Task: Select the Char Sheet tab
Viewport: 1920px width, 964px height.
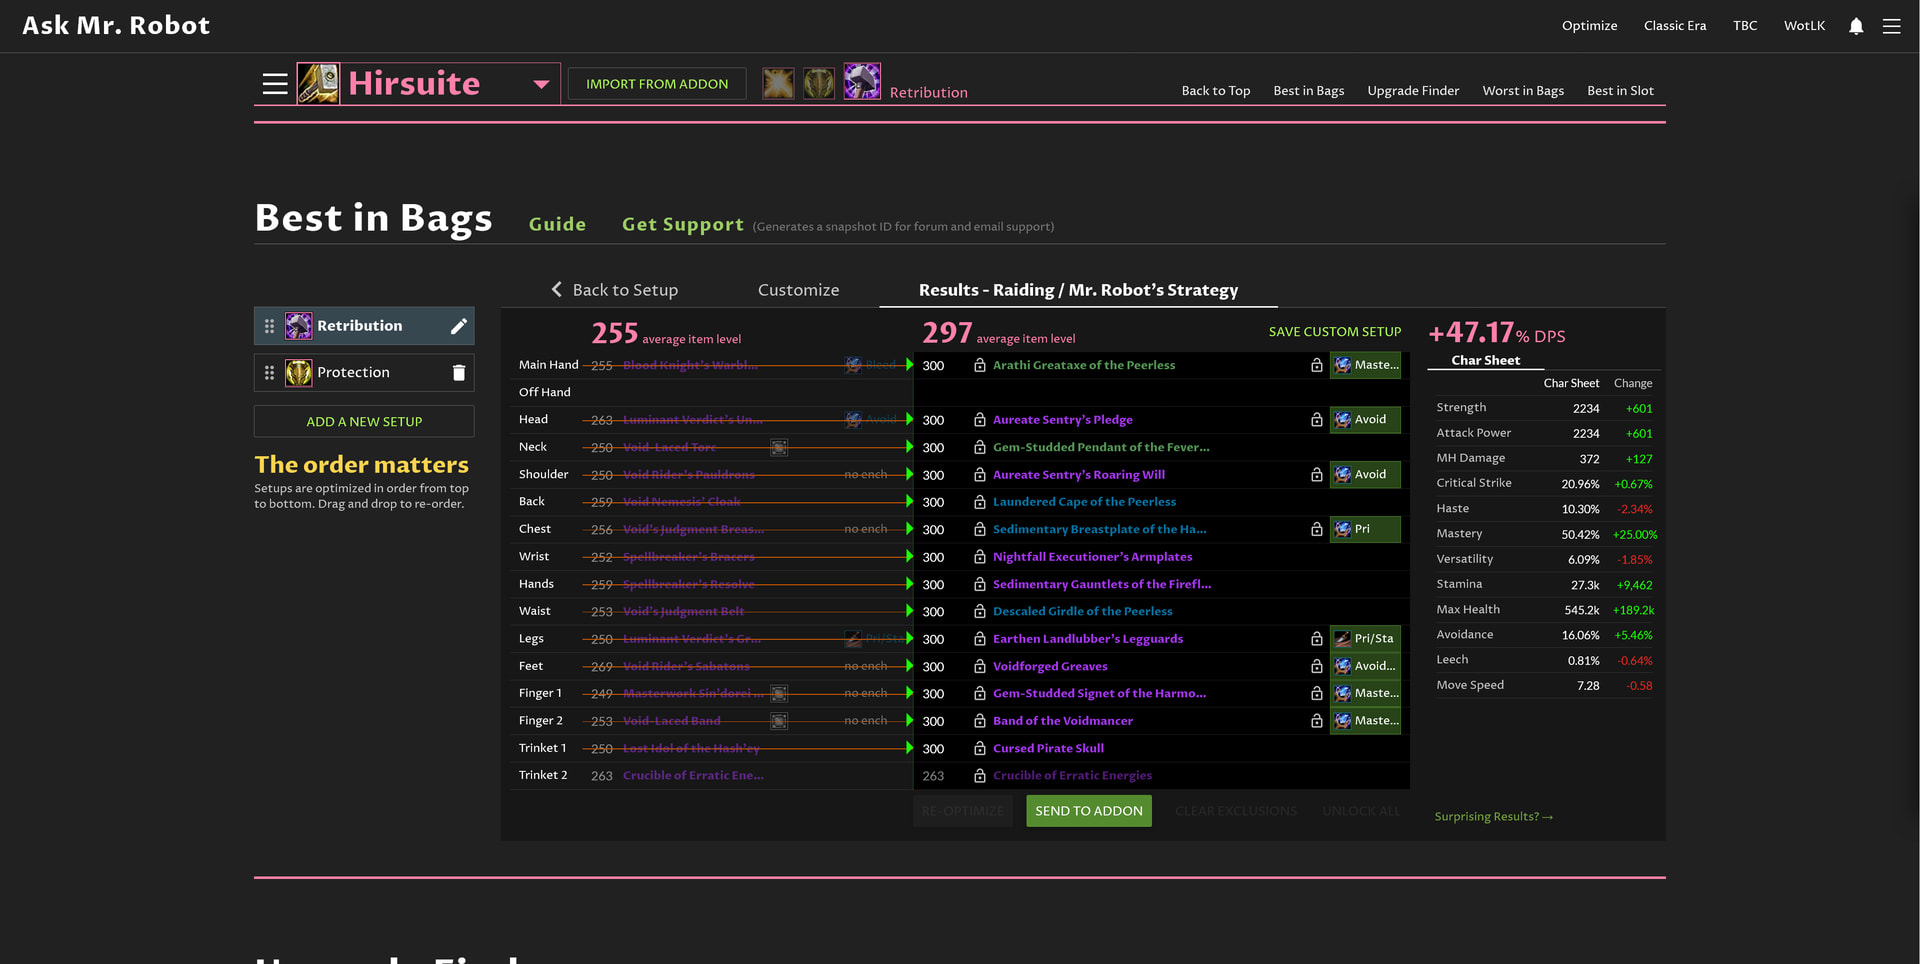Action: 1485,360
